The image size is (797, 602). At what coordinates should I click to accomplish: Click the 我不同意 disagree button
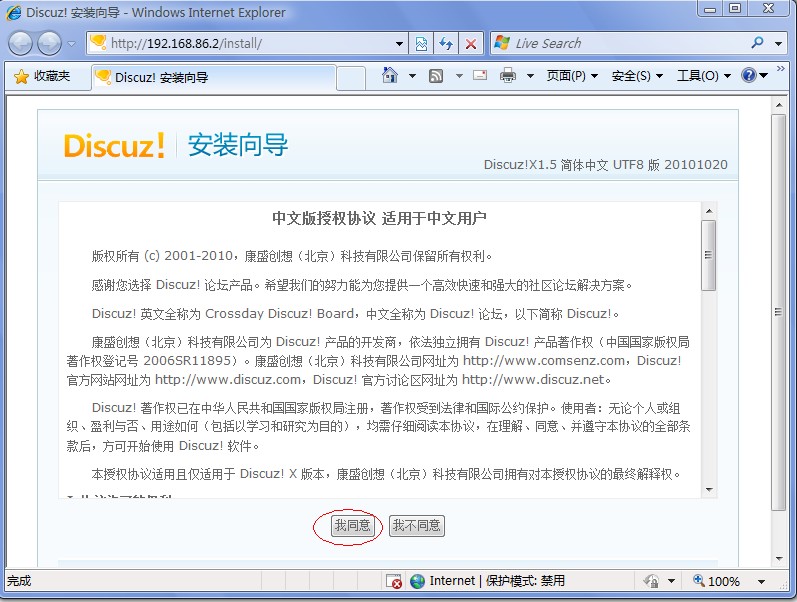tap(416, 525)
